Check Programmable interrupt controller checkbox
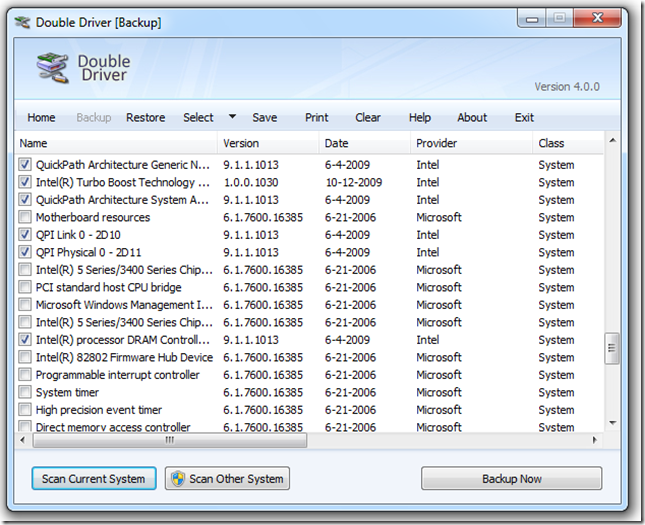This screenshot has height=525, width=645. (x=25, y=374)
